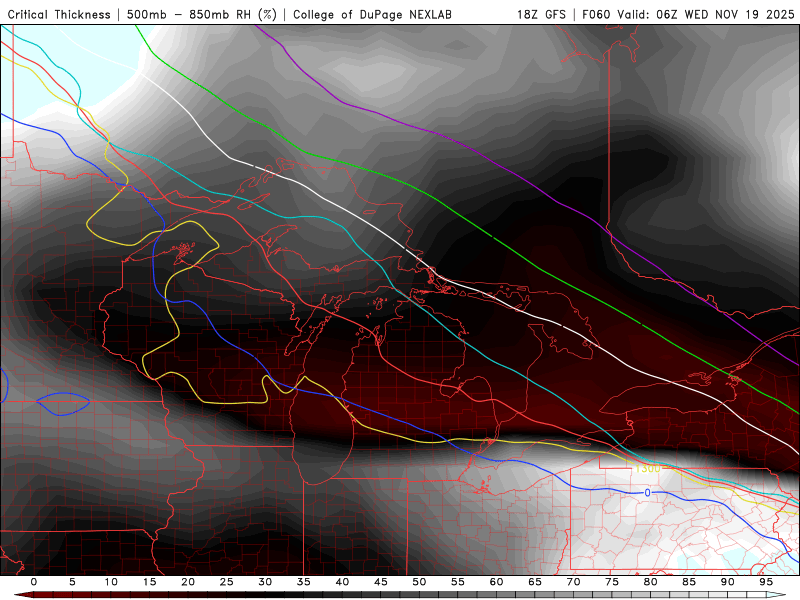
Task: Click the blue "0" contour label on the map
Action: point(647,492)
